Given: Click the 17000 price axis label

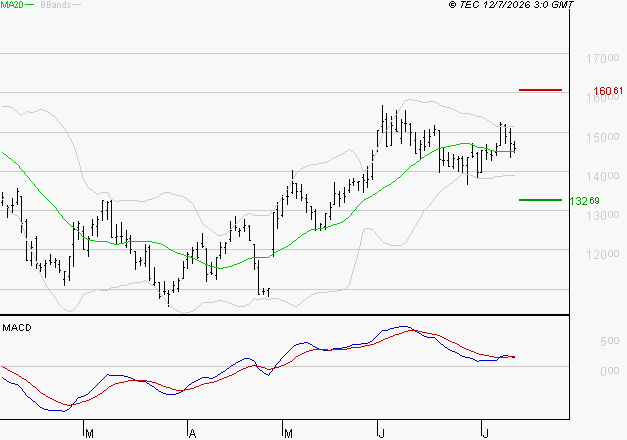Looking at the screenshot, I should click(603, 58).
